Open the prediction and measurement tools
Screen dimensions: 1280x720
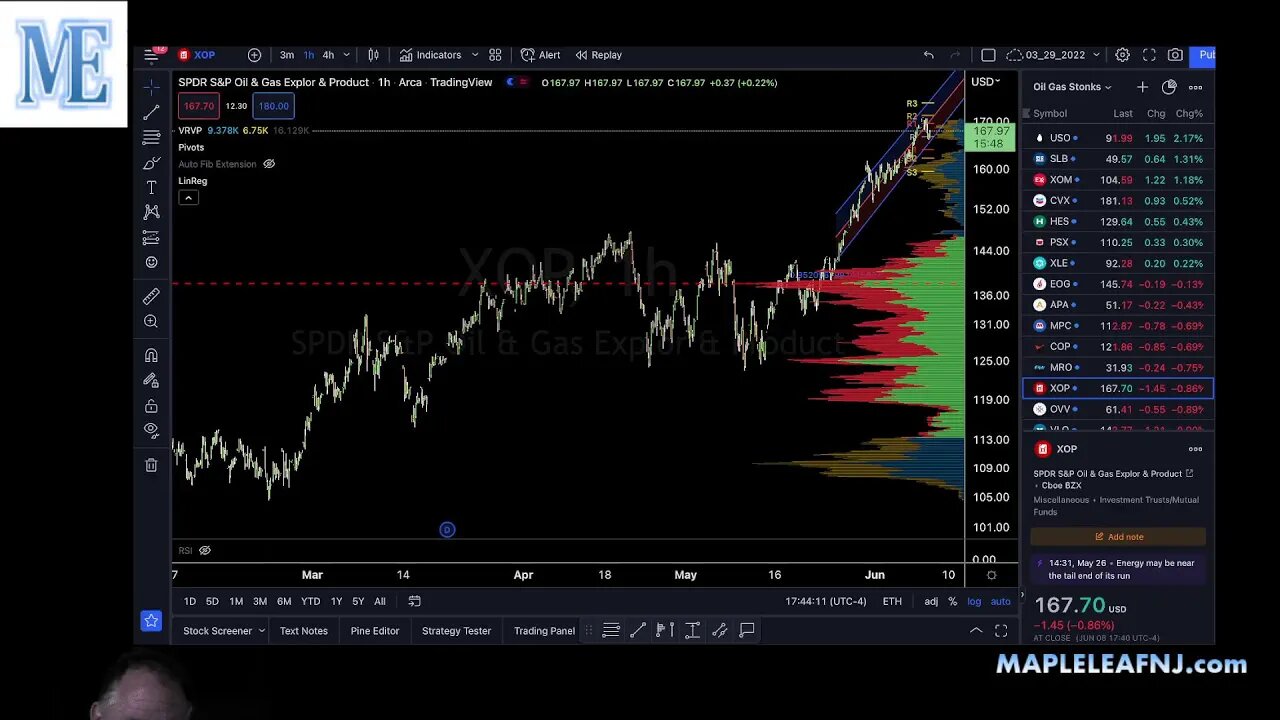[151, 237]
